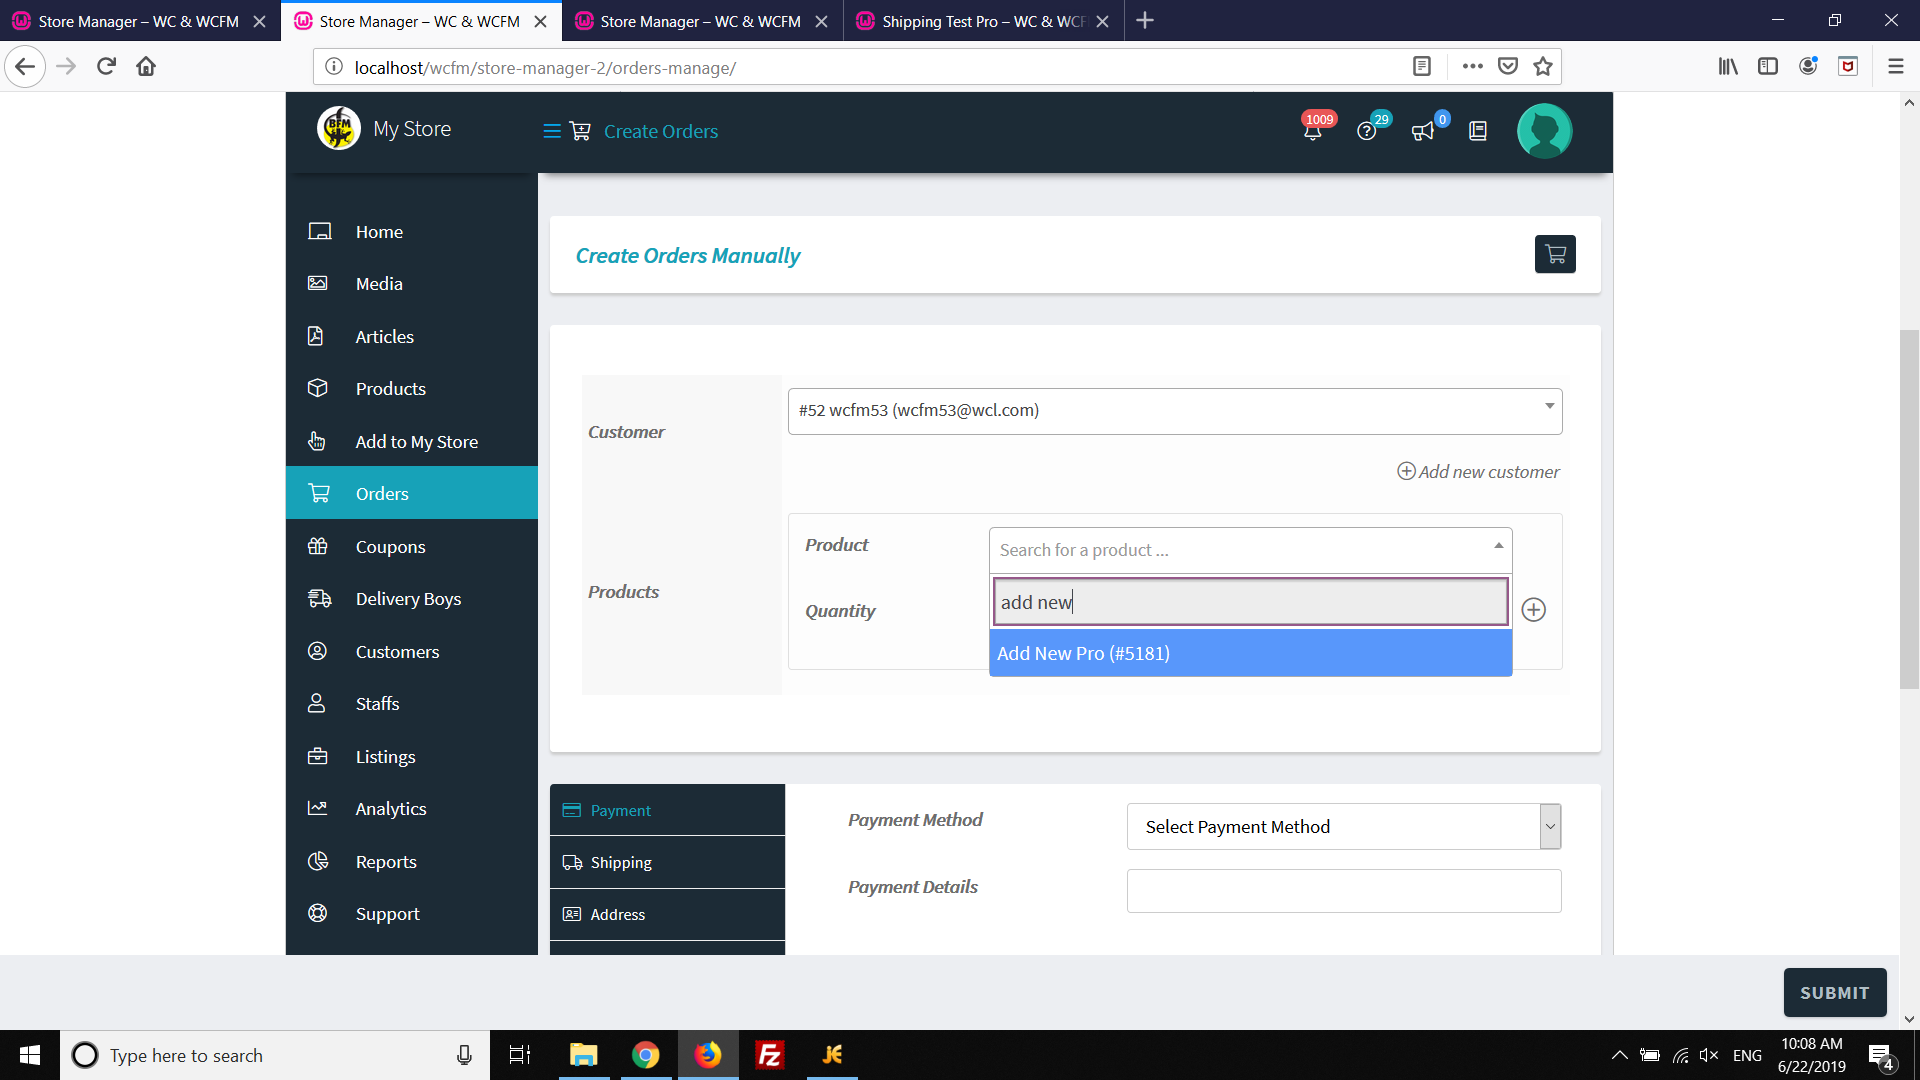Open Products in sidebar
Image resolution: width=1920 pixels, height=1080 pixels.
pyautogui.click(x=412, y=389)
